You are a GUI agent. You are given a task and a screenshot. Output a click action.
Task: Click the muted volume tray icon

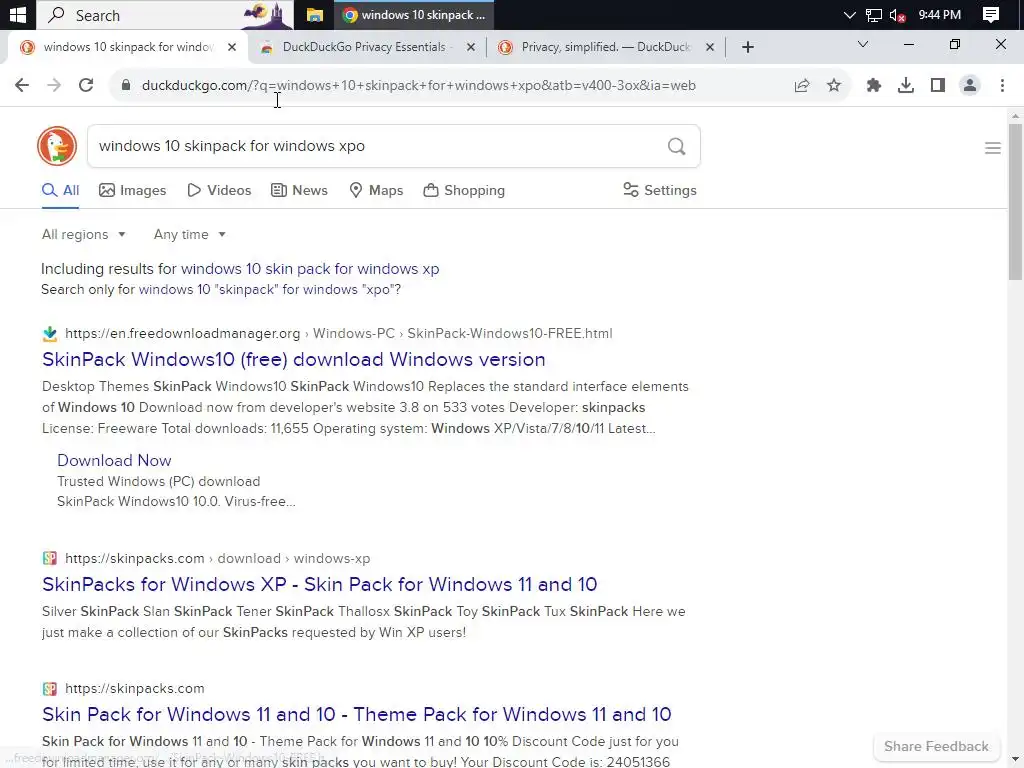pos(897,14)
